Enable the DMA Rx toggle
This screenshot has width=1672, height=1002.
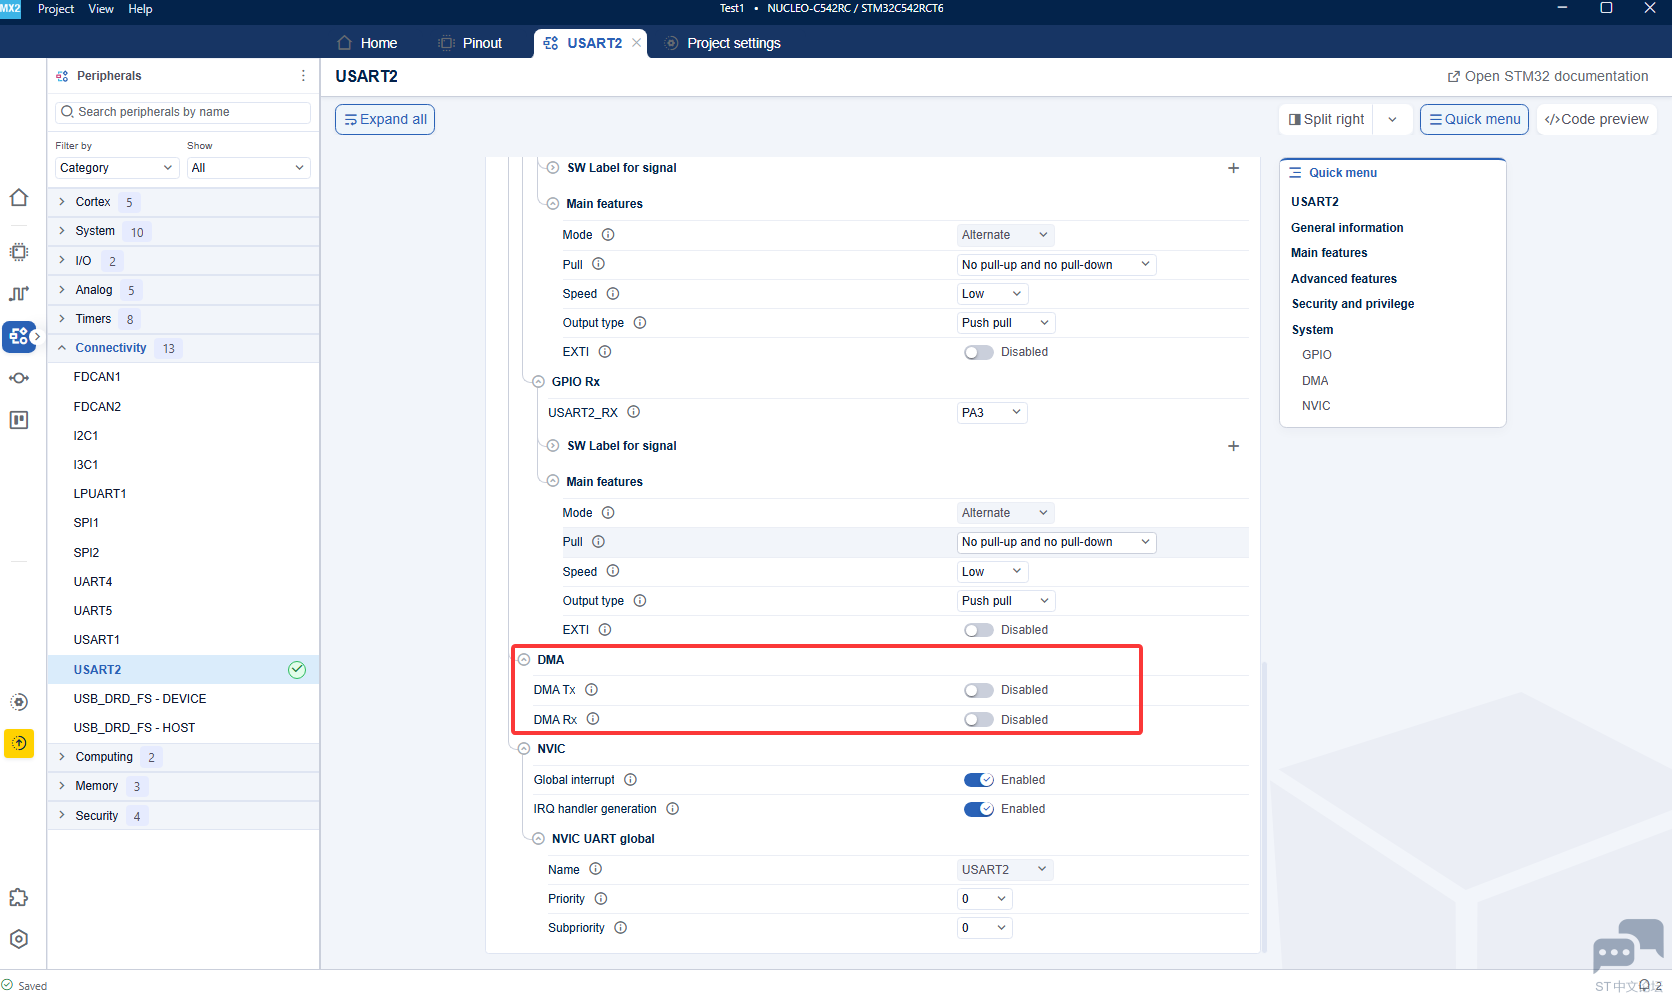(x=978, y=720)
